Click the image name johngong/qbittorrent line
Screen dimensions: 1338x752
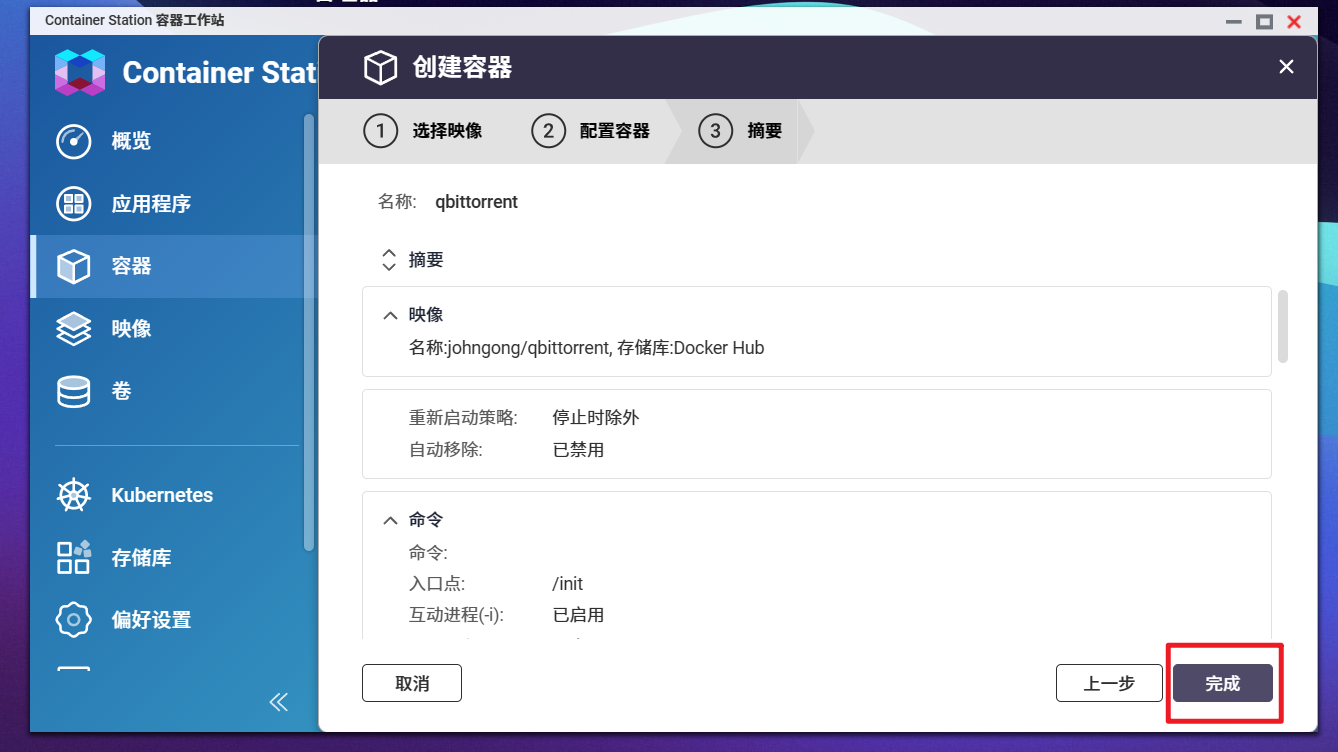(x=587, y=348)
